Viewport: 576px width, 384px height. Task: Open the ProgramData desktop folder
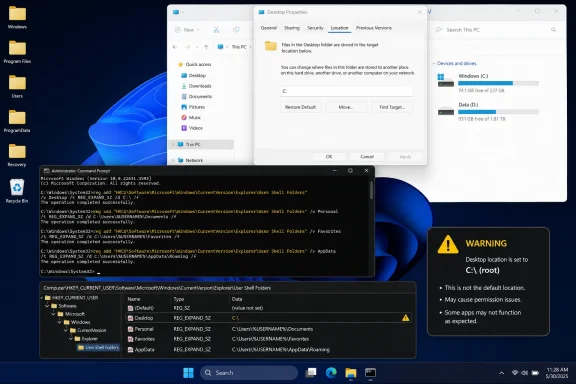17,121
